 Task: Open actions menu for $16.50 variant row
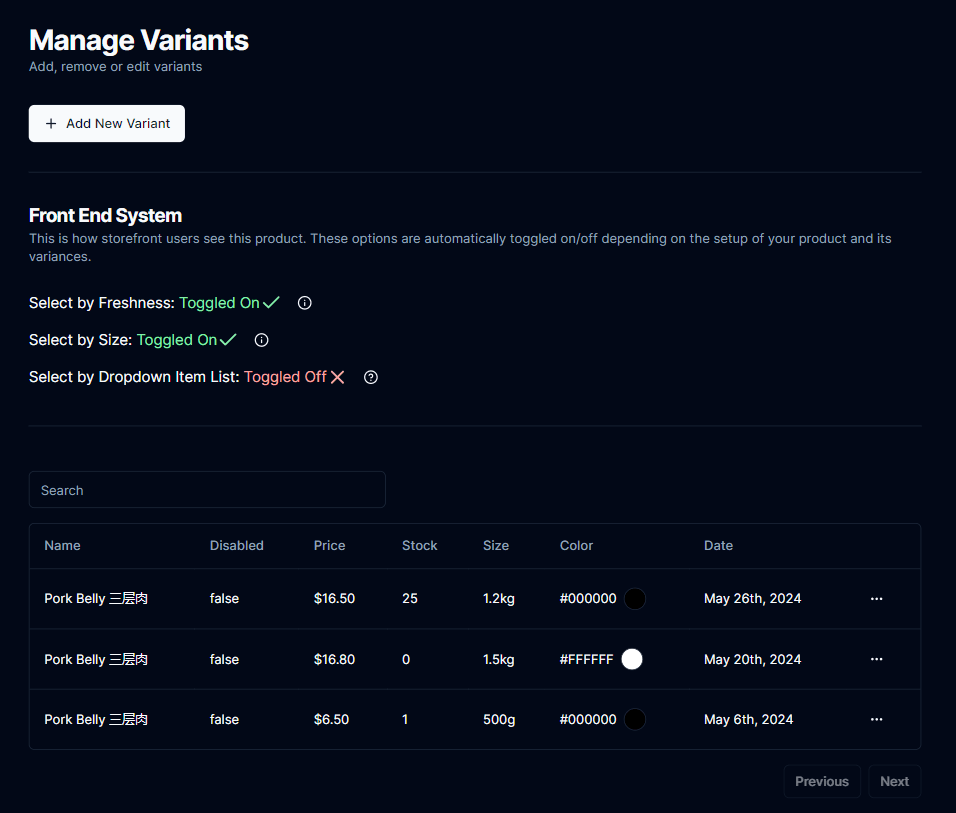point(877,599)
